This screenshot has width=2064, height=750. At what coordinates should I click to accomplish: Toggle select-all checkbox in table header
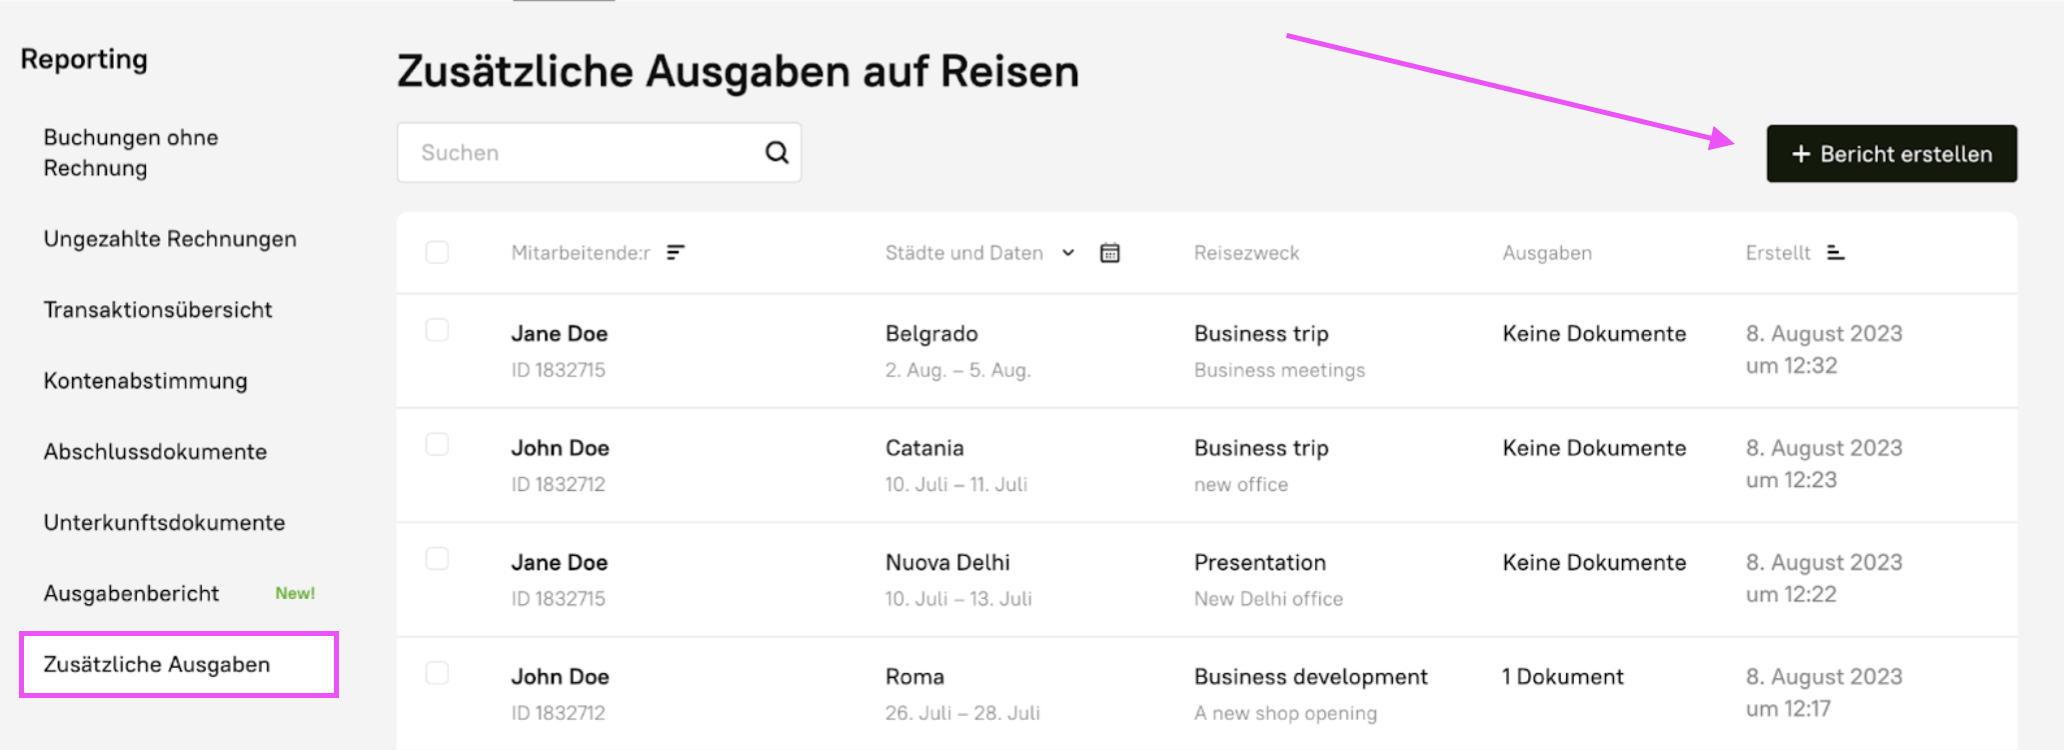click(437, 252)
